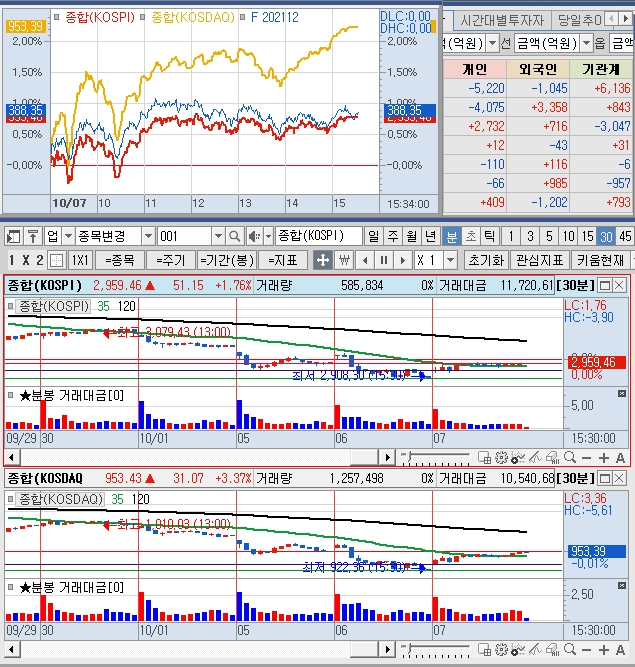Click erase-all eraser icon in KOSPI chart footer
Viewport: 635px width, 667px height.
click(x=552, y=458)
